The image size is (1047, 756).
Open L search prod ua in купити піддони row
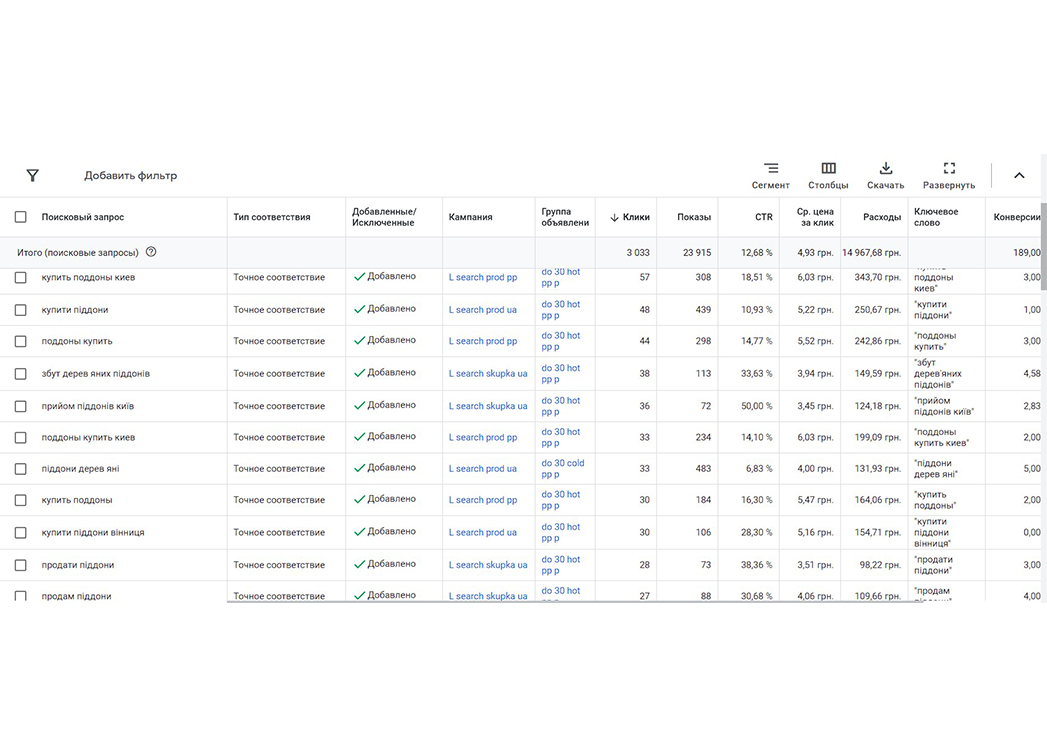tap(483, 310)
